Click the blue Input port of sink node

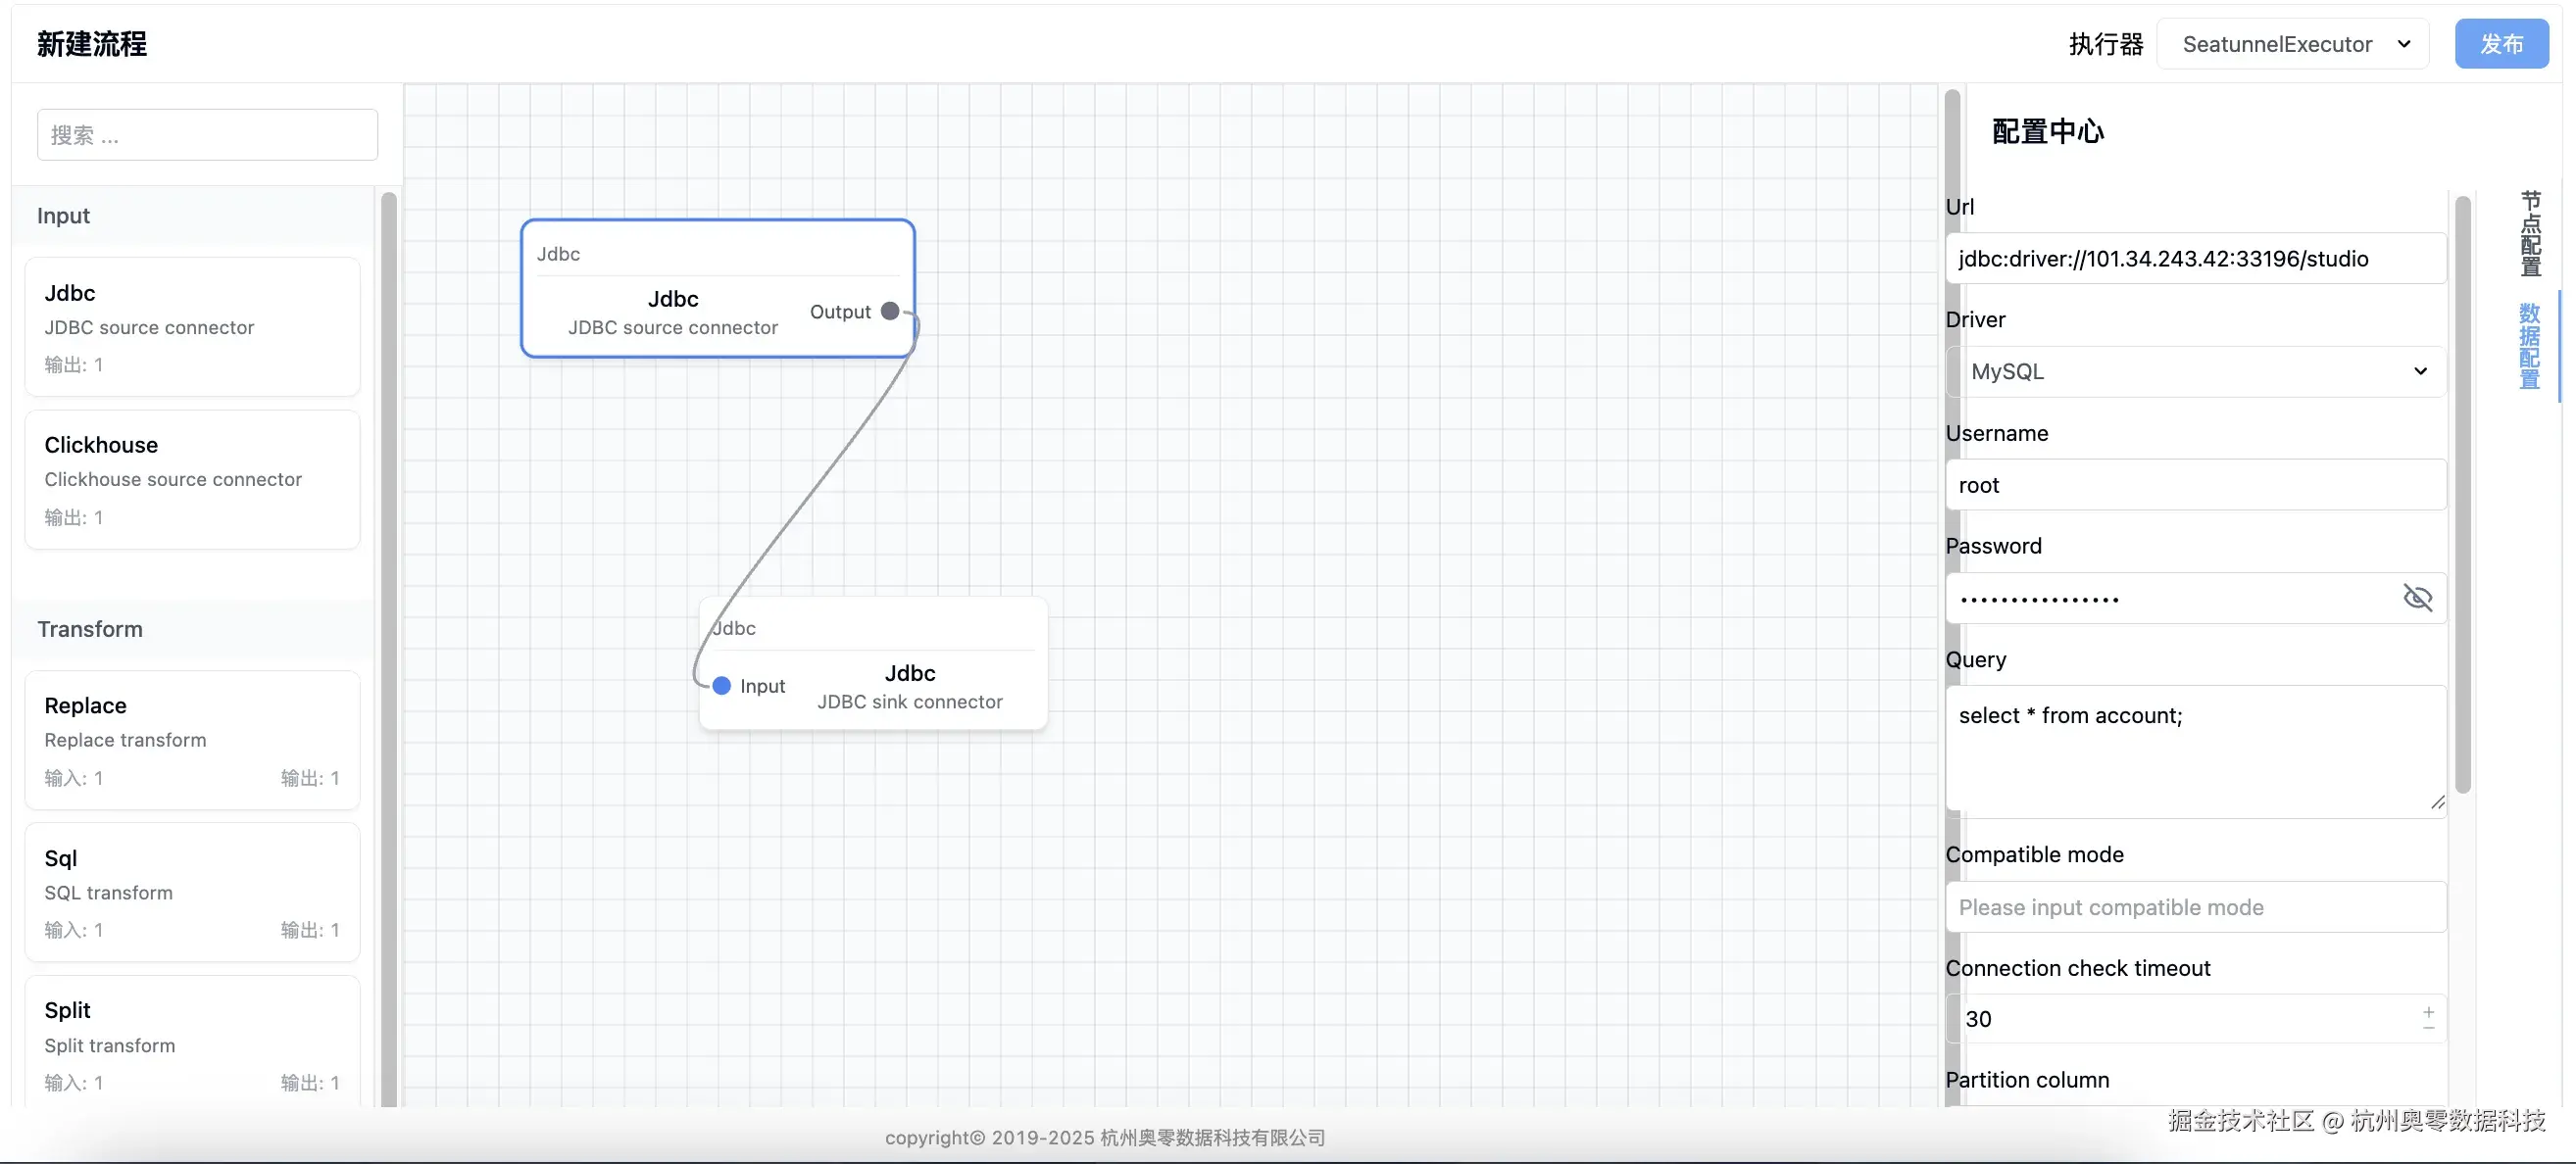click(x=721, y=686)
